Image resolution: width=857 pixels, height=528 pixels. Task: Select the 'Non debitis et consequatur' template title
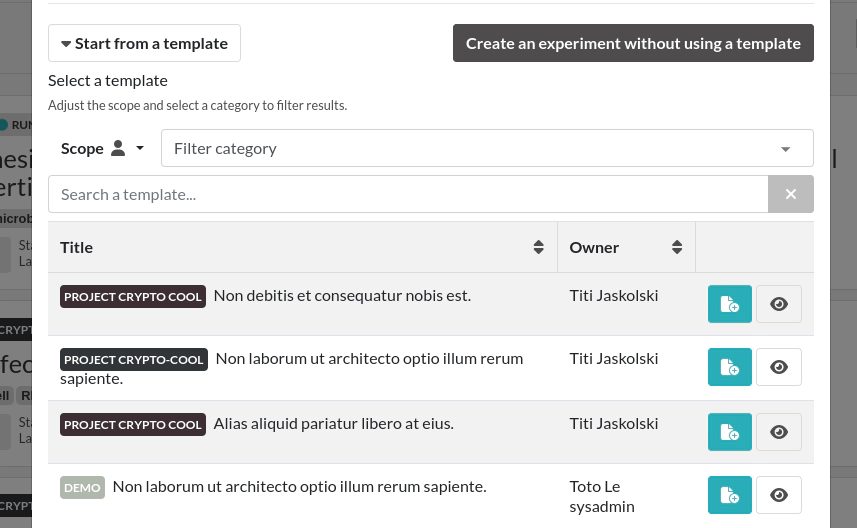342,295
